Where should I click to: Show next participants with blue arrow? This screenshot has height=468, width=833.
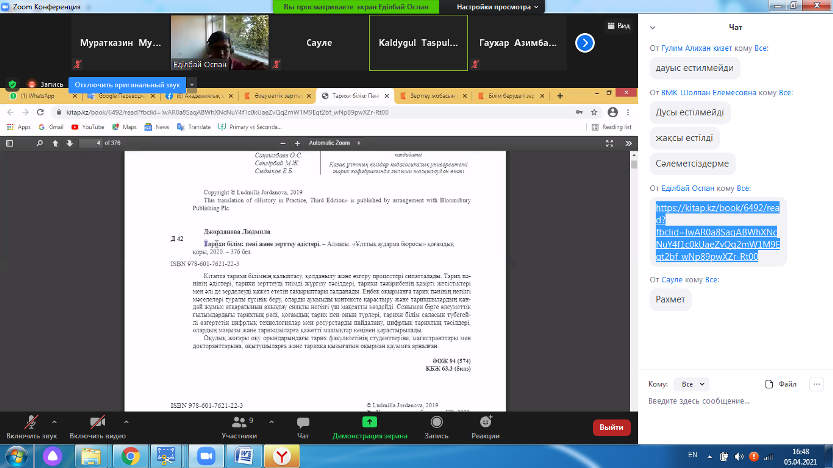(586, 43)
